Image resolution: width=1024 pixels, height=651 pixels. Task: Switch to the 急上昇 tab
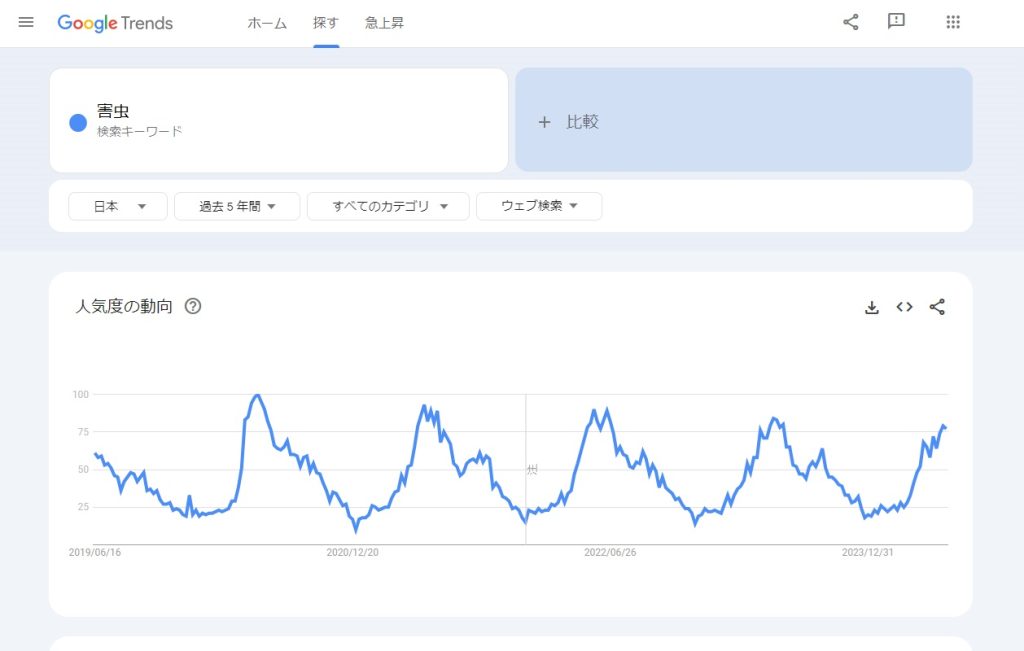click(385, 23)
